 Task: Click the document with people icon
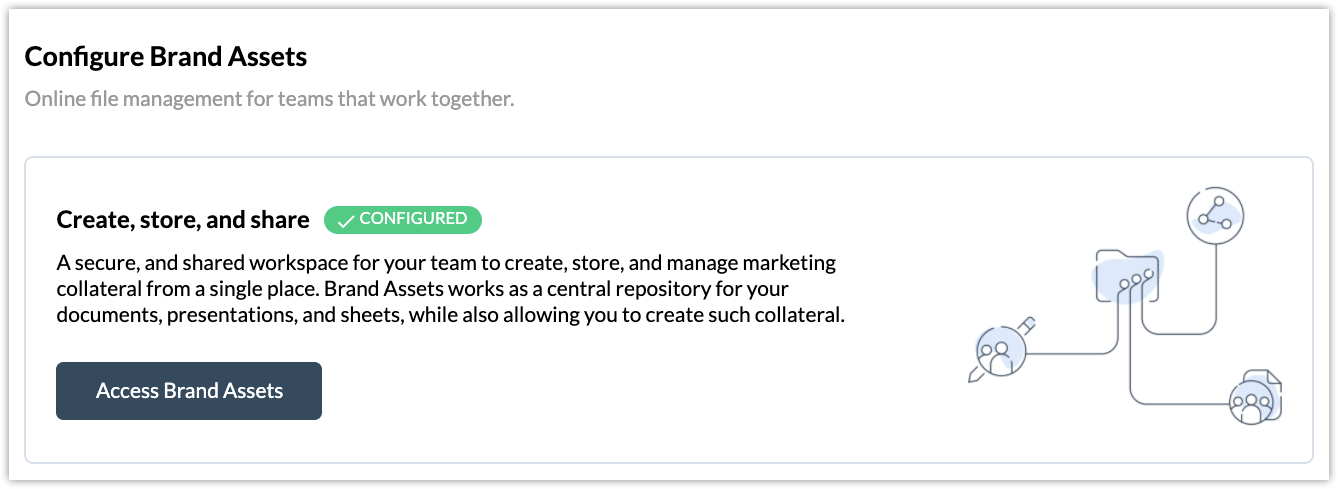(x=1254, y=396)
